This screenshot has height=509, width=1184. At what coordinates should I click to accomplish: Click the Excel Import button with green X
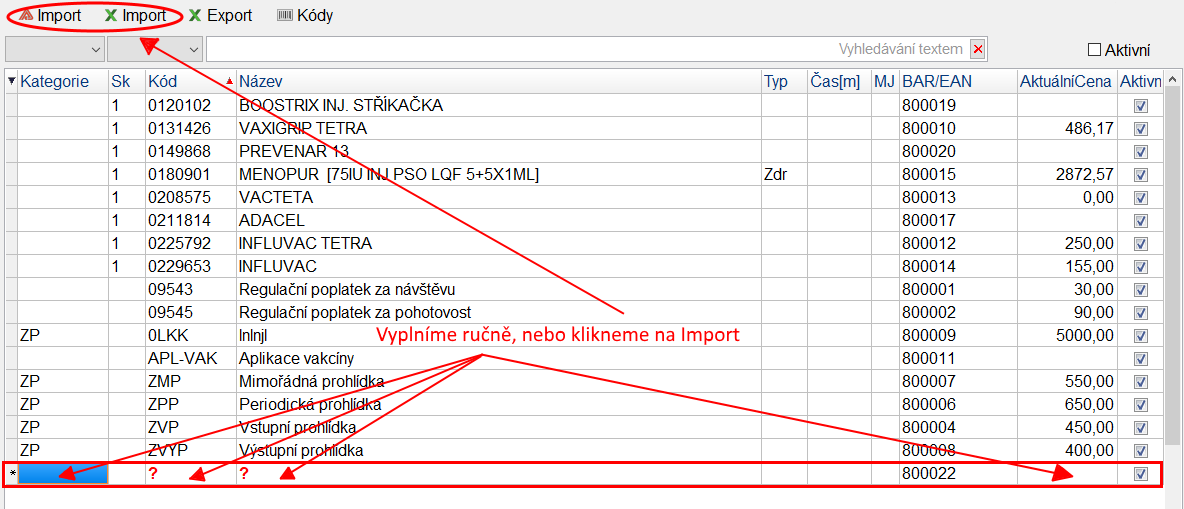coord(135,16)
